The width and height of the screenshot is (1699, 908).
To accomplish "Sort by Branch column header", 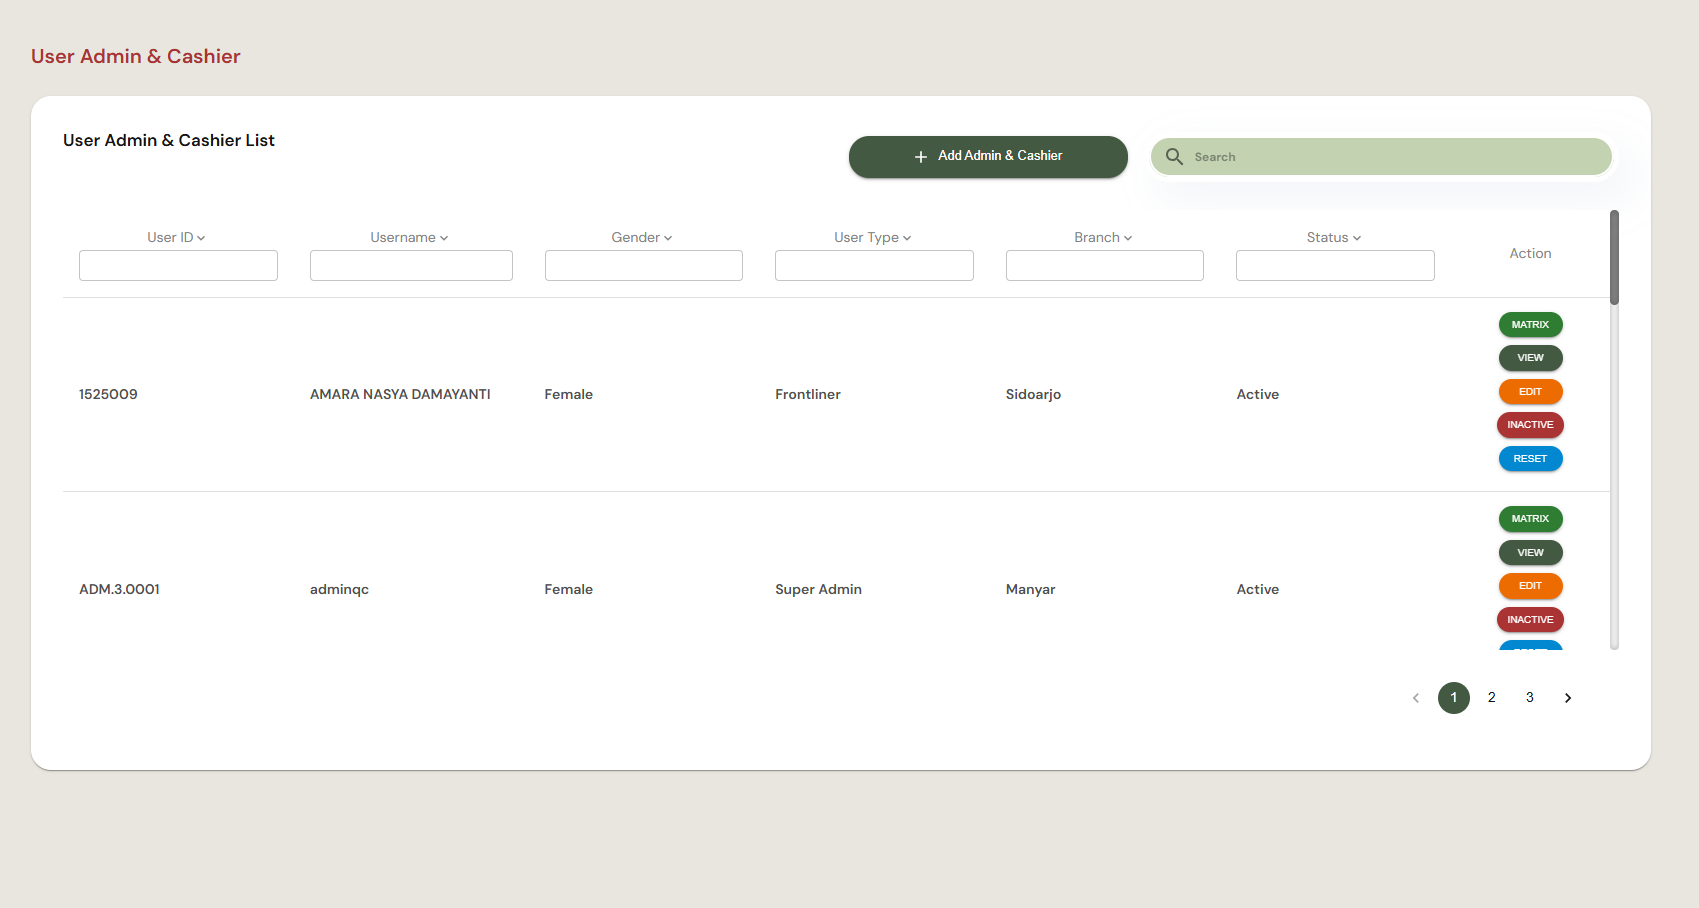I will [x=1103, y=238].
